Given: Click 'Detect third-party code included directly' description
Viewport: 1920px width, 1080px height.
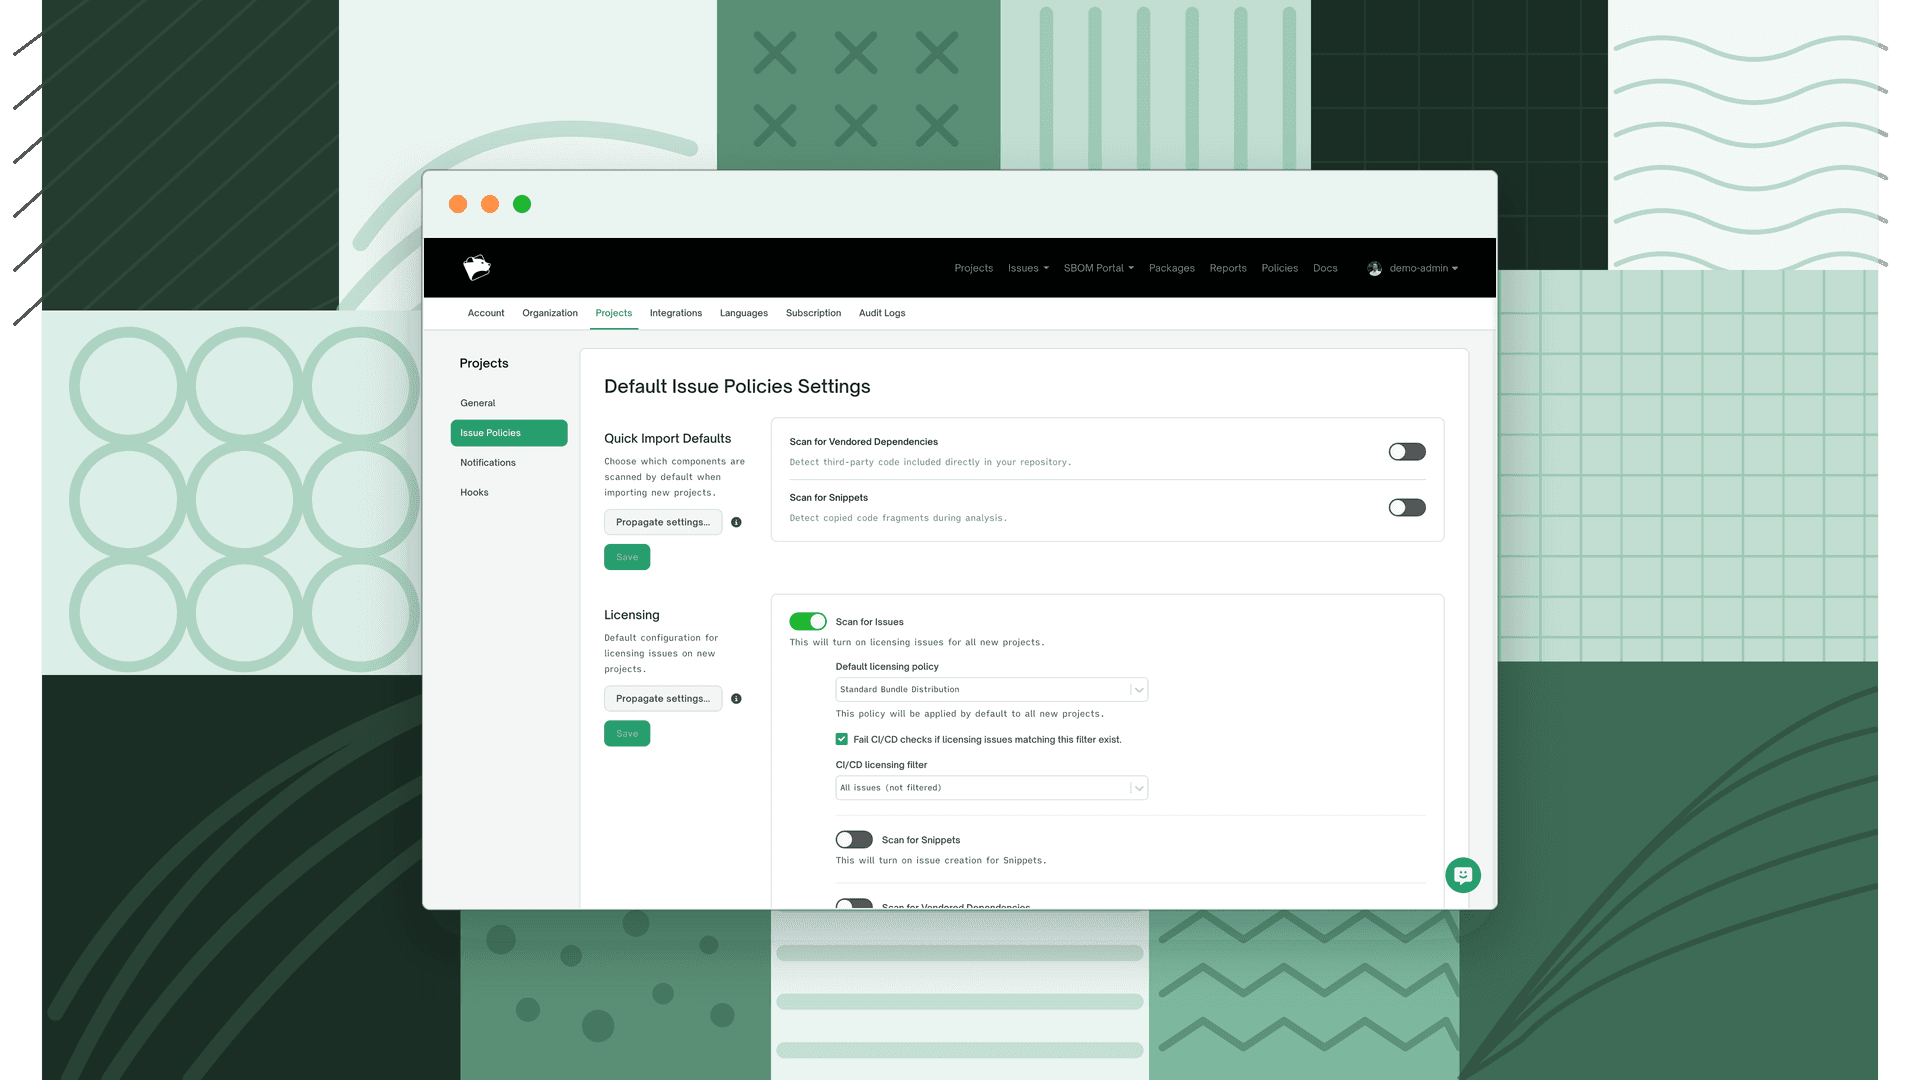Looking at the screenshot, I should [930, 462].
